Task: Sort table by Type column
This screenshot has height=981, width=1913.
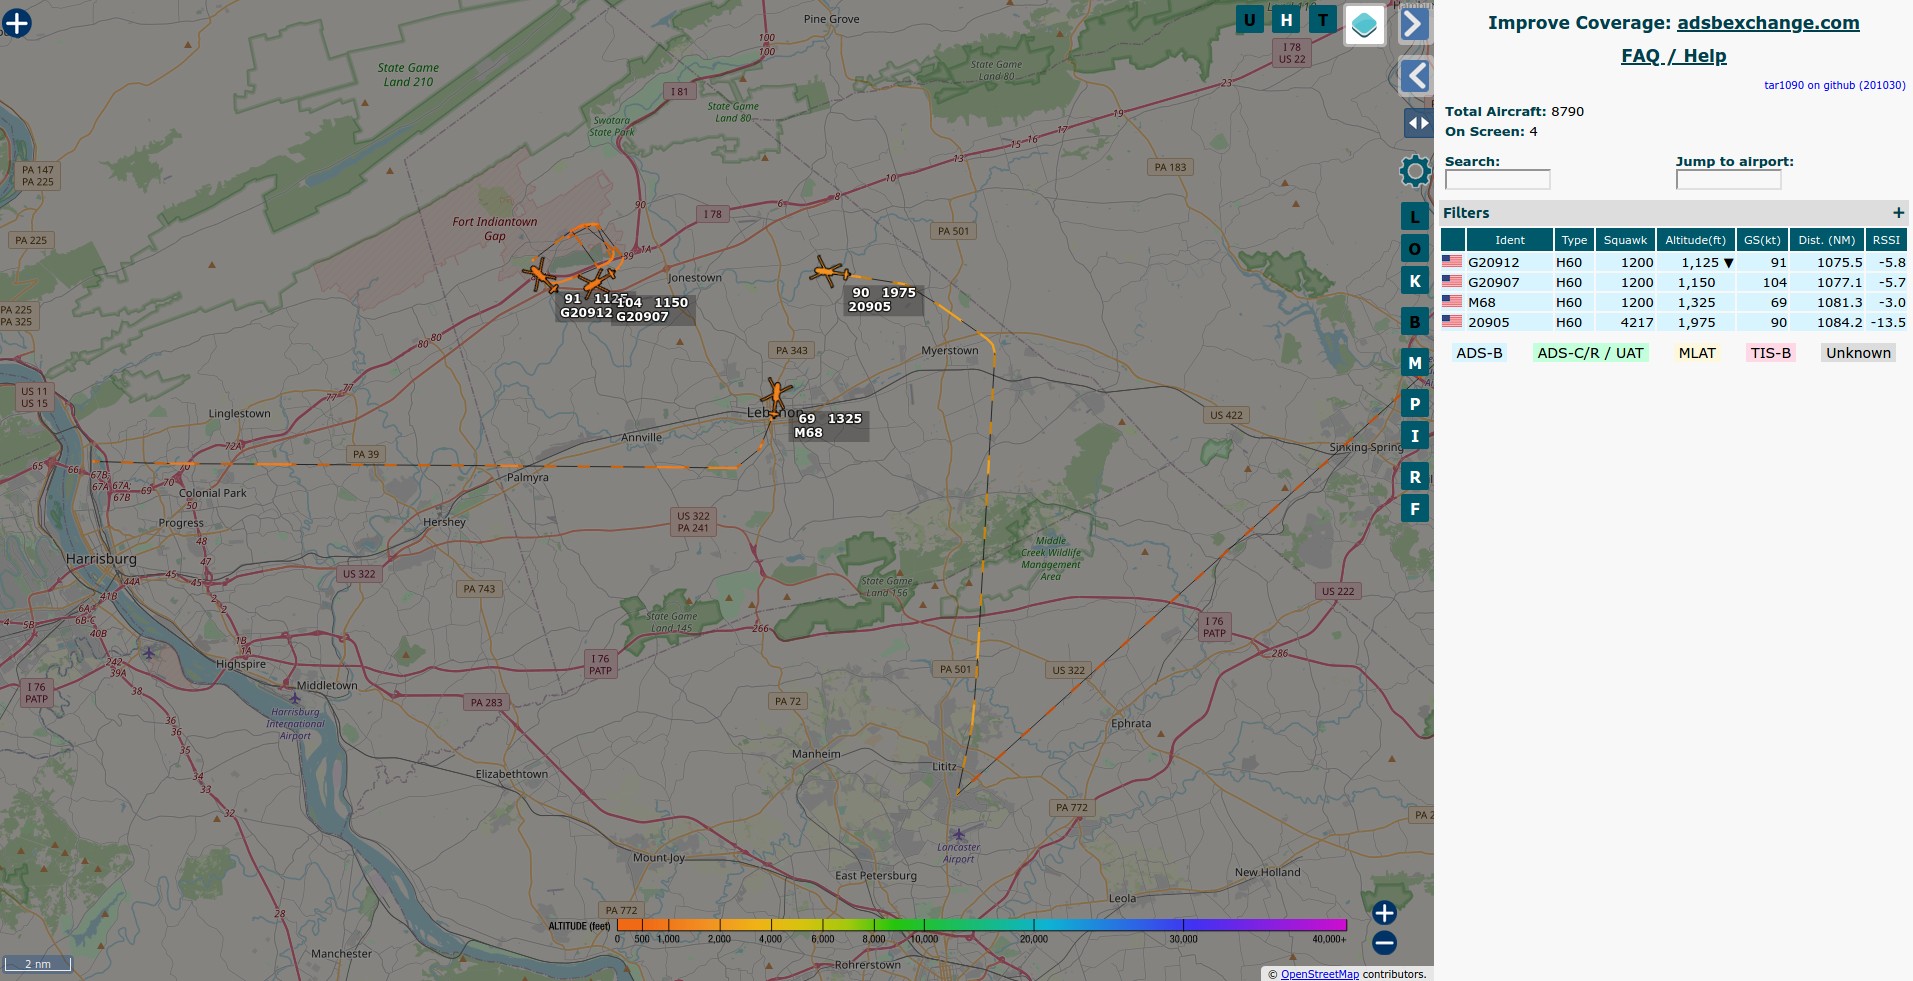Action: point(1574,240)
